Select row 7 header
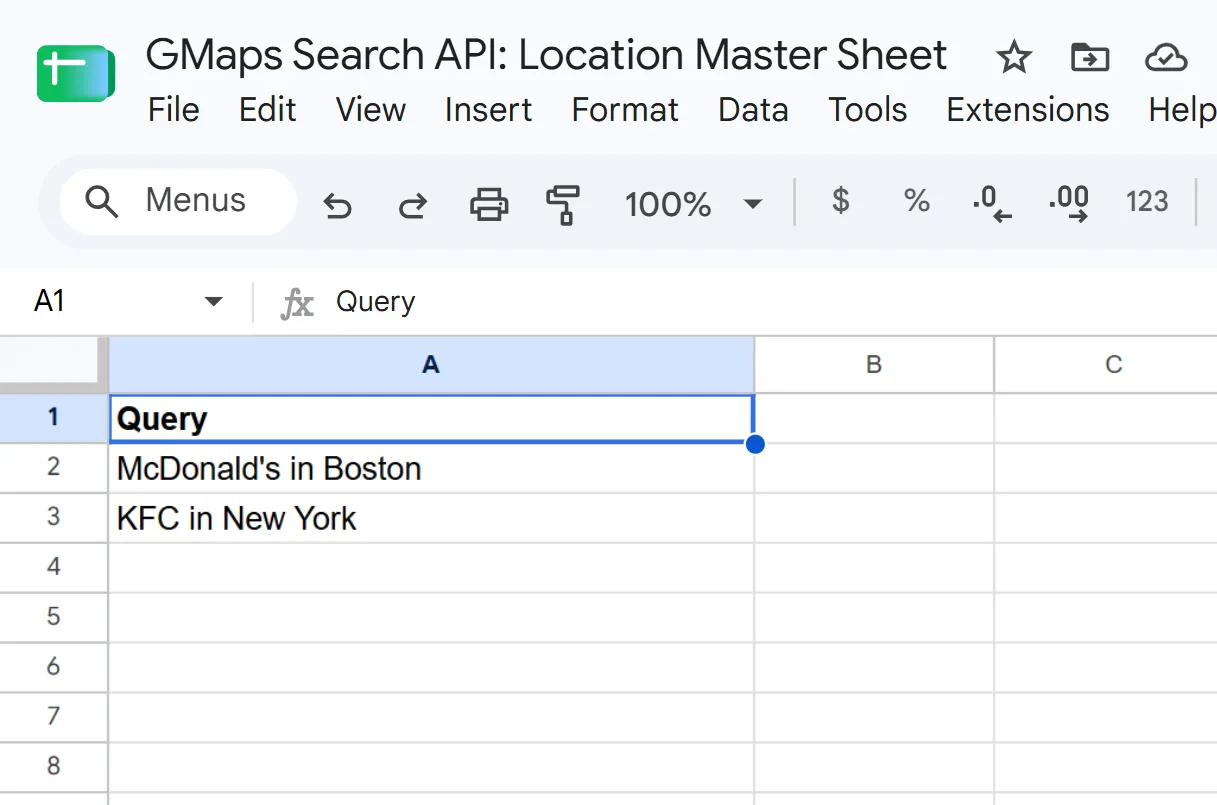 pos(53,717)
